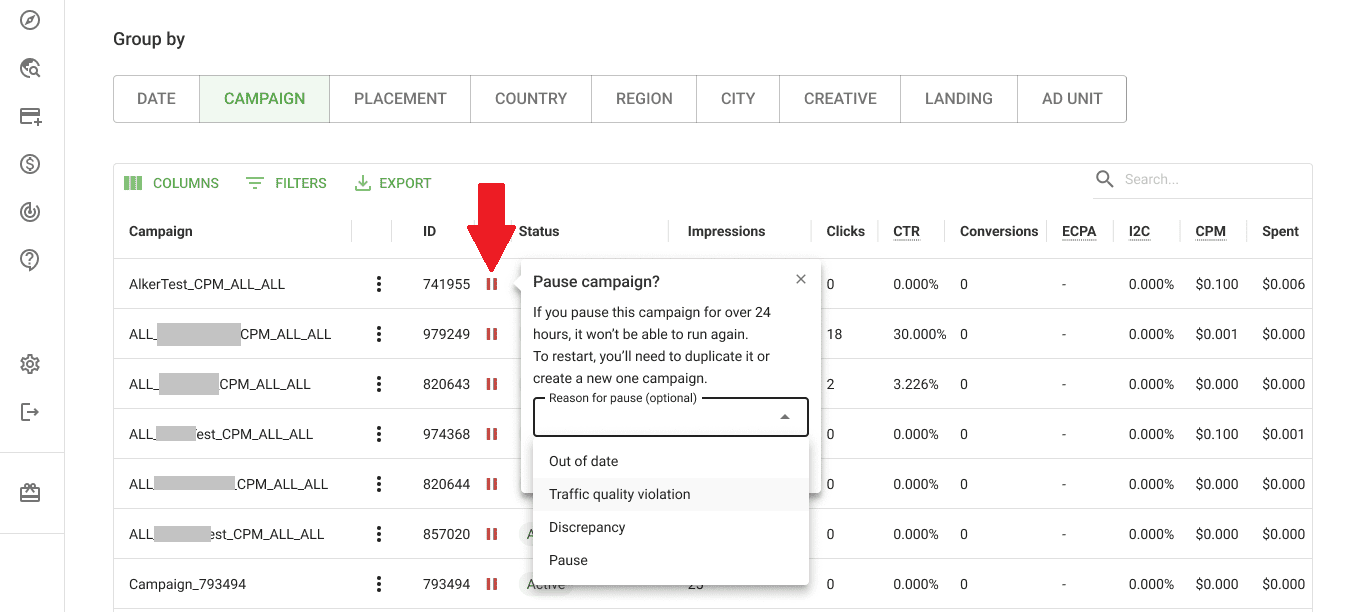Image resolution: width=1358 pixels, height=612 pixels.
Task: Toggle pause for campaign 979249
Action: coord(492,334)
